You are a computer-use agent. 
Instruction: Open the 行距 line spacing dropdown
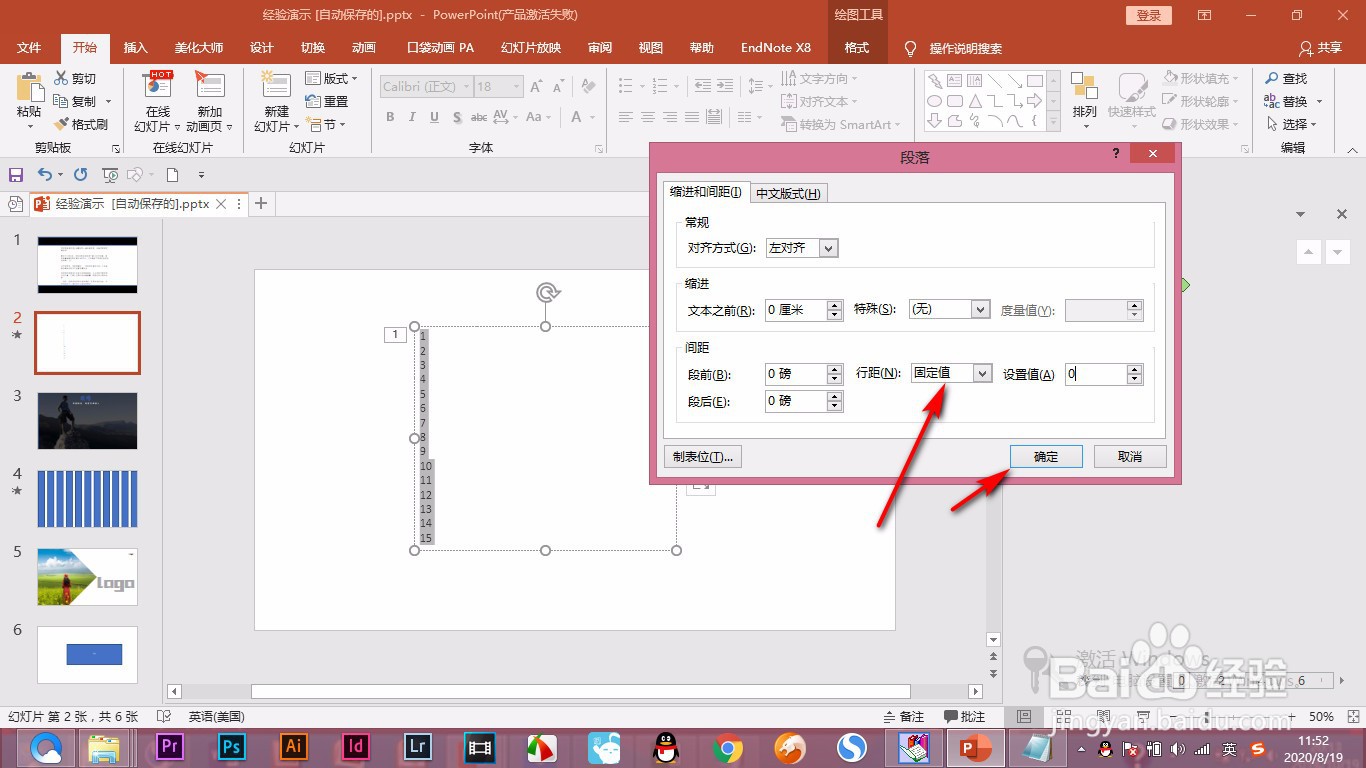click(x=950, y=373)
